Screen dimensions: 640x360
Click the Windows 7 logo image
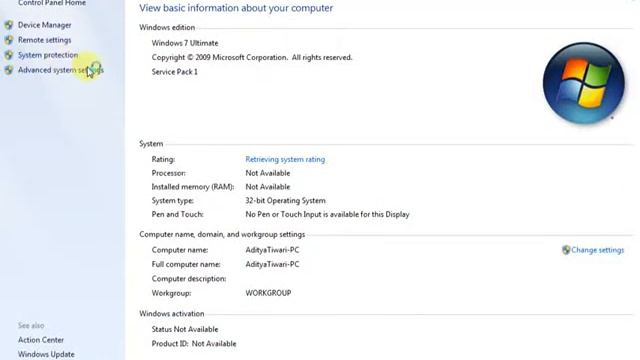click(x=584, y=83)
